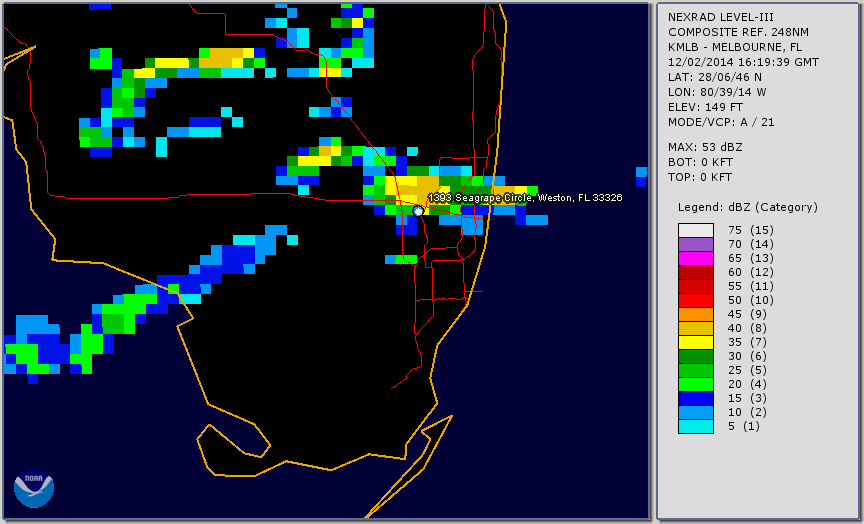The image size is (864, 524).
Task: Click the MAX: 53 dBZ text
Action: click(705, 147)
